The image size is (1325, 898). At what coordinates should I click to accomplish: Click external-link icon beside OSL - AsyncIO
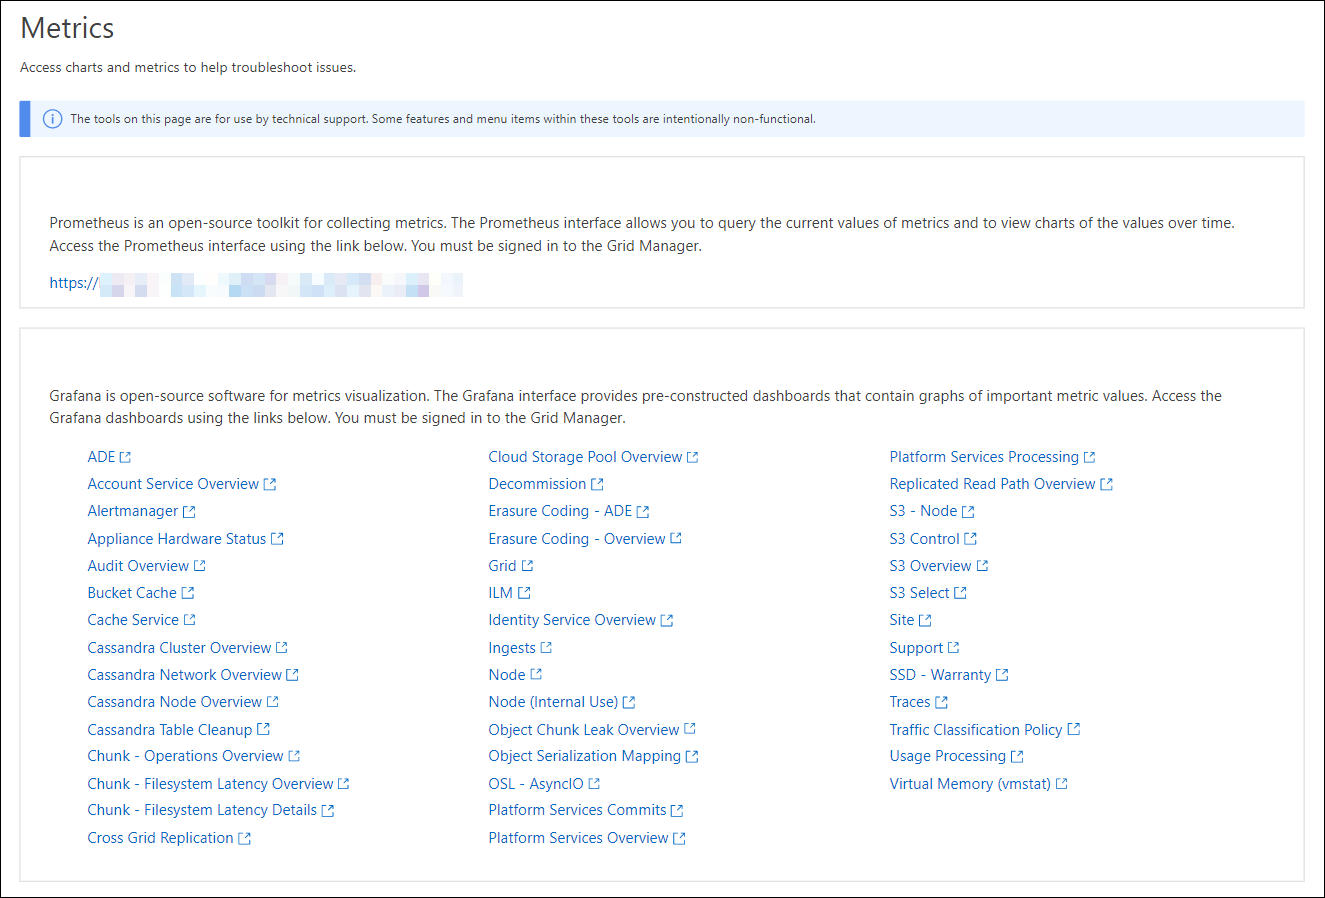click(594, 784)
